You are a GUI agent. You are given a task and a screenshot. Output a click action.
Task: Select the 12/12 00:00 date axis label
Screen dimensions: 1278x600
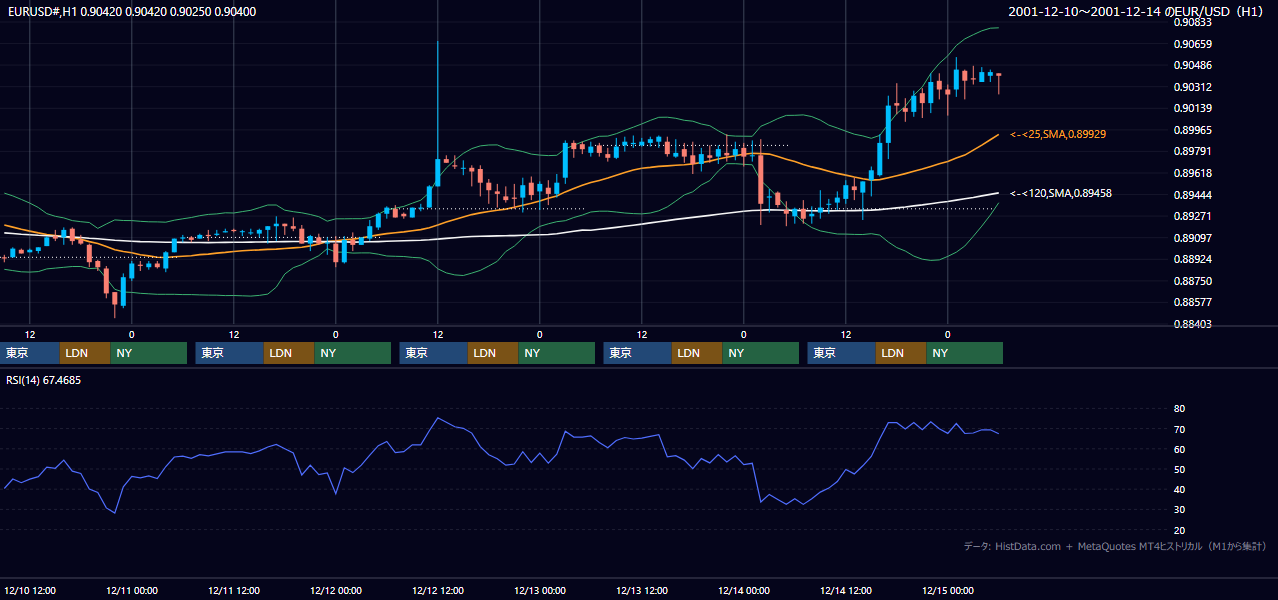[x=336, y=590]
